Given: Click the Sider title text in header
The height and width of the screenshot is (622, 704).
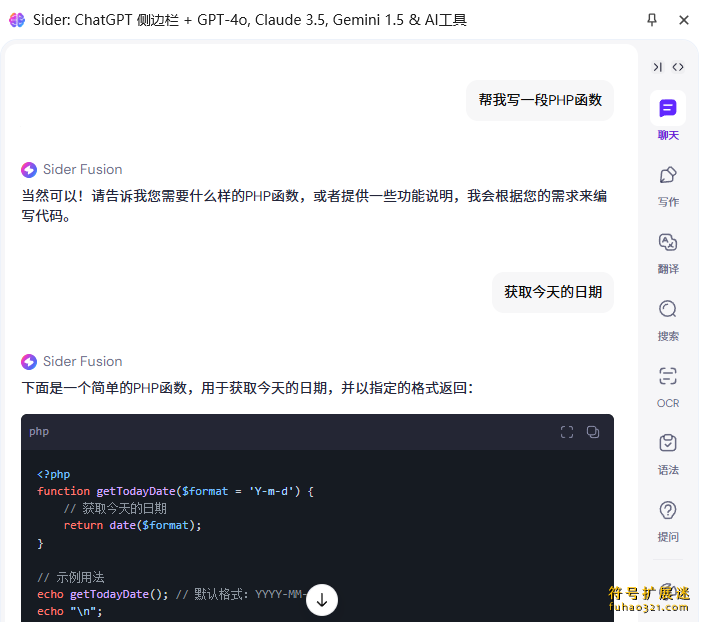Looking at the screenshot, I should coord(250,20).
